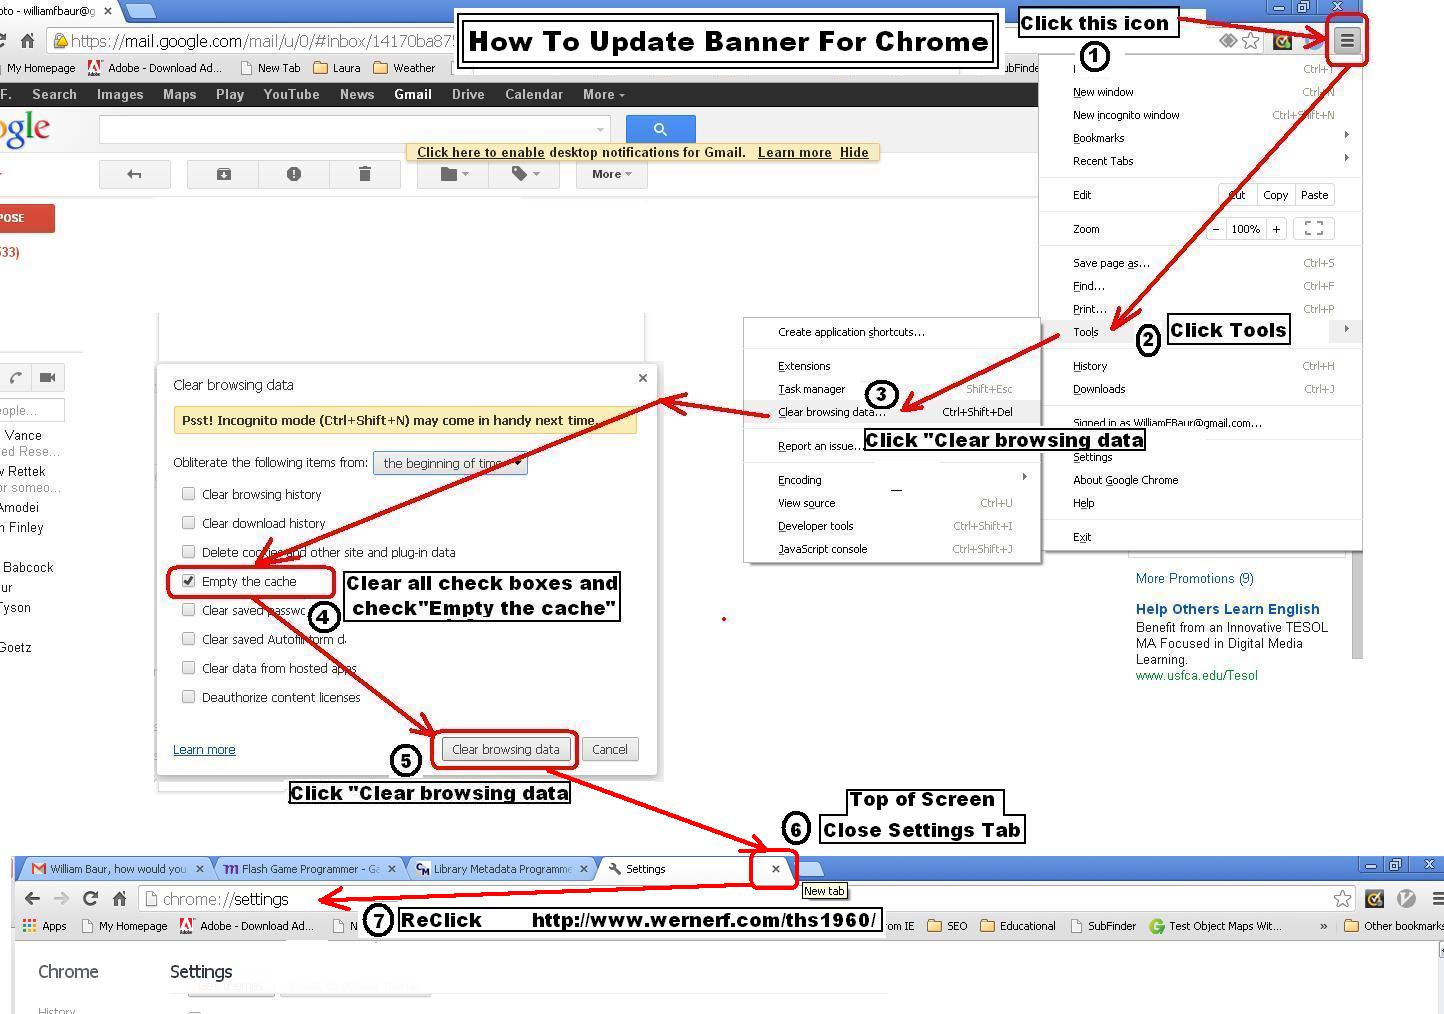Screen dimensions: 1444x1014
Task: Select Tools in the Chrome menu
Action: 1086,332
